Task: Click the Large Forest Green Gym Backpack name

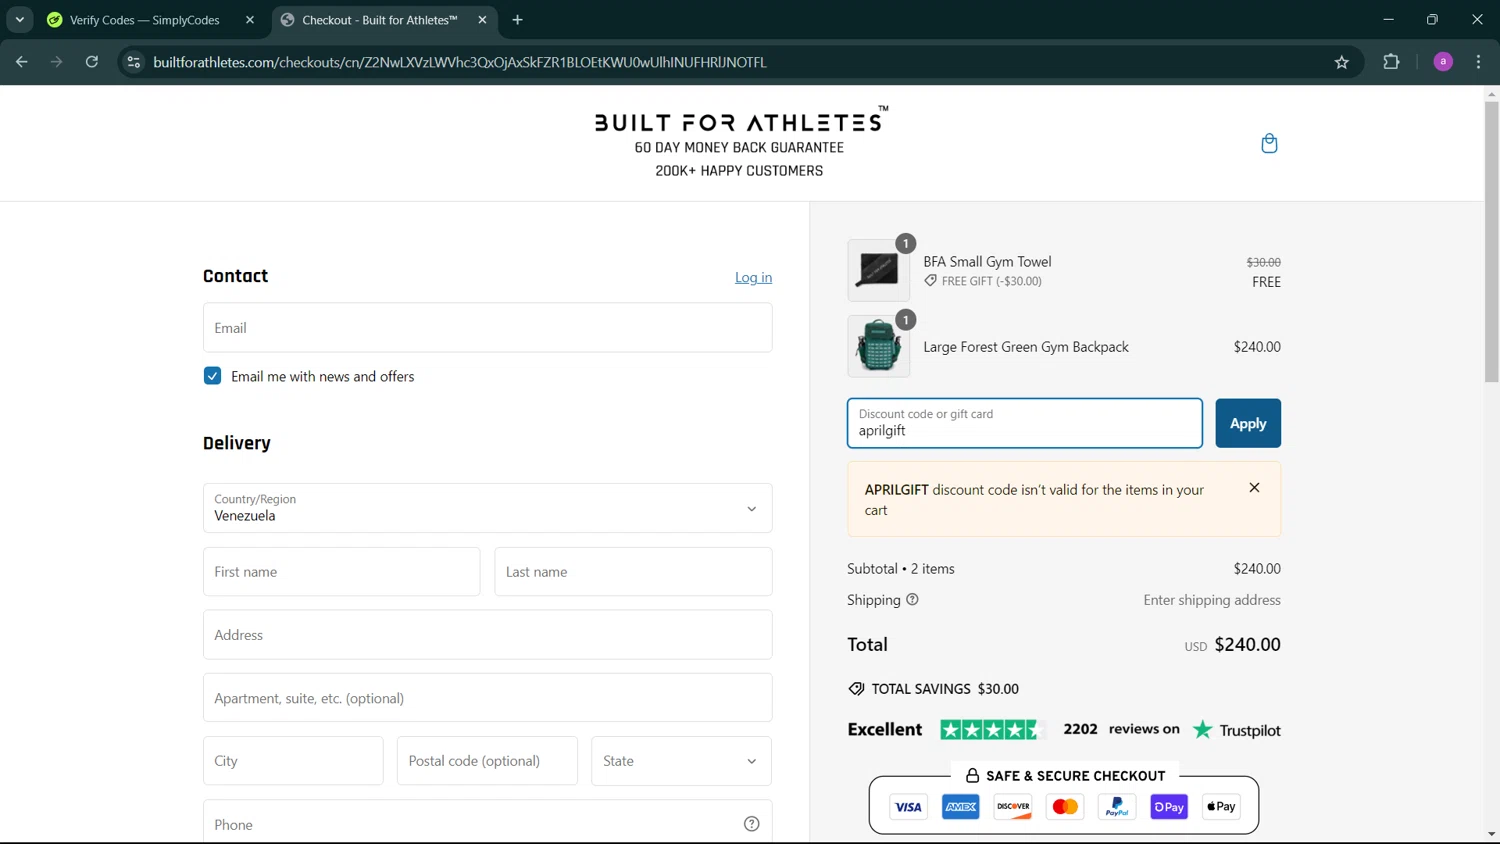Action: coord(1026,347)
